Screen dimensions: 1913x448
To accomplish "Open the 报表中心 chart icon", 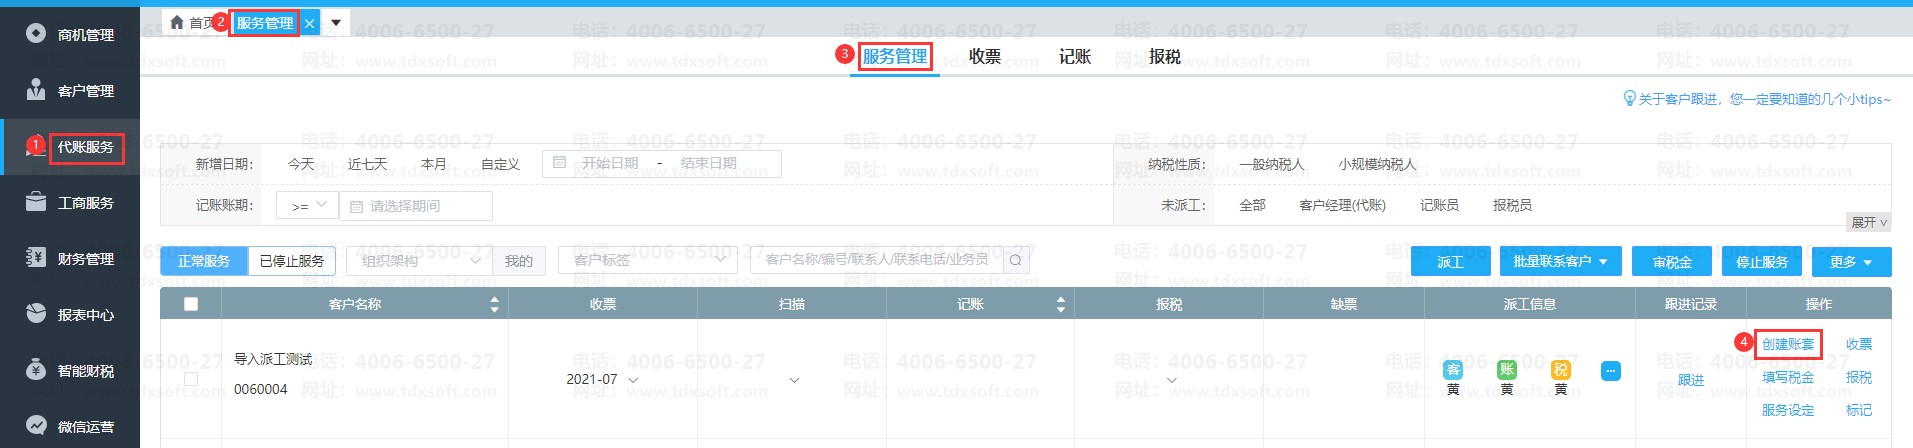I will 37,314.
